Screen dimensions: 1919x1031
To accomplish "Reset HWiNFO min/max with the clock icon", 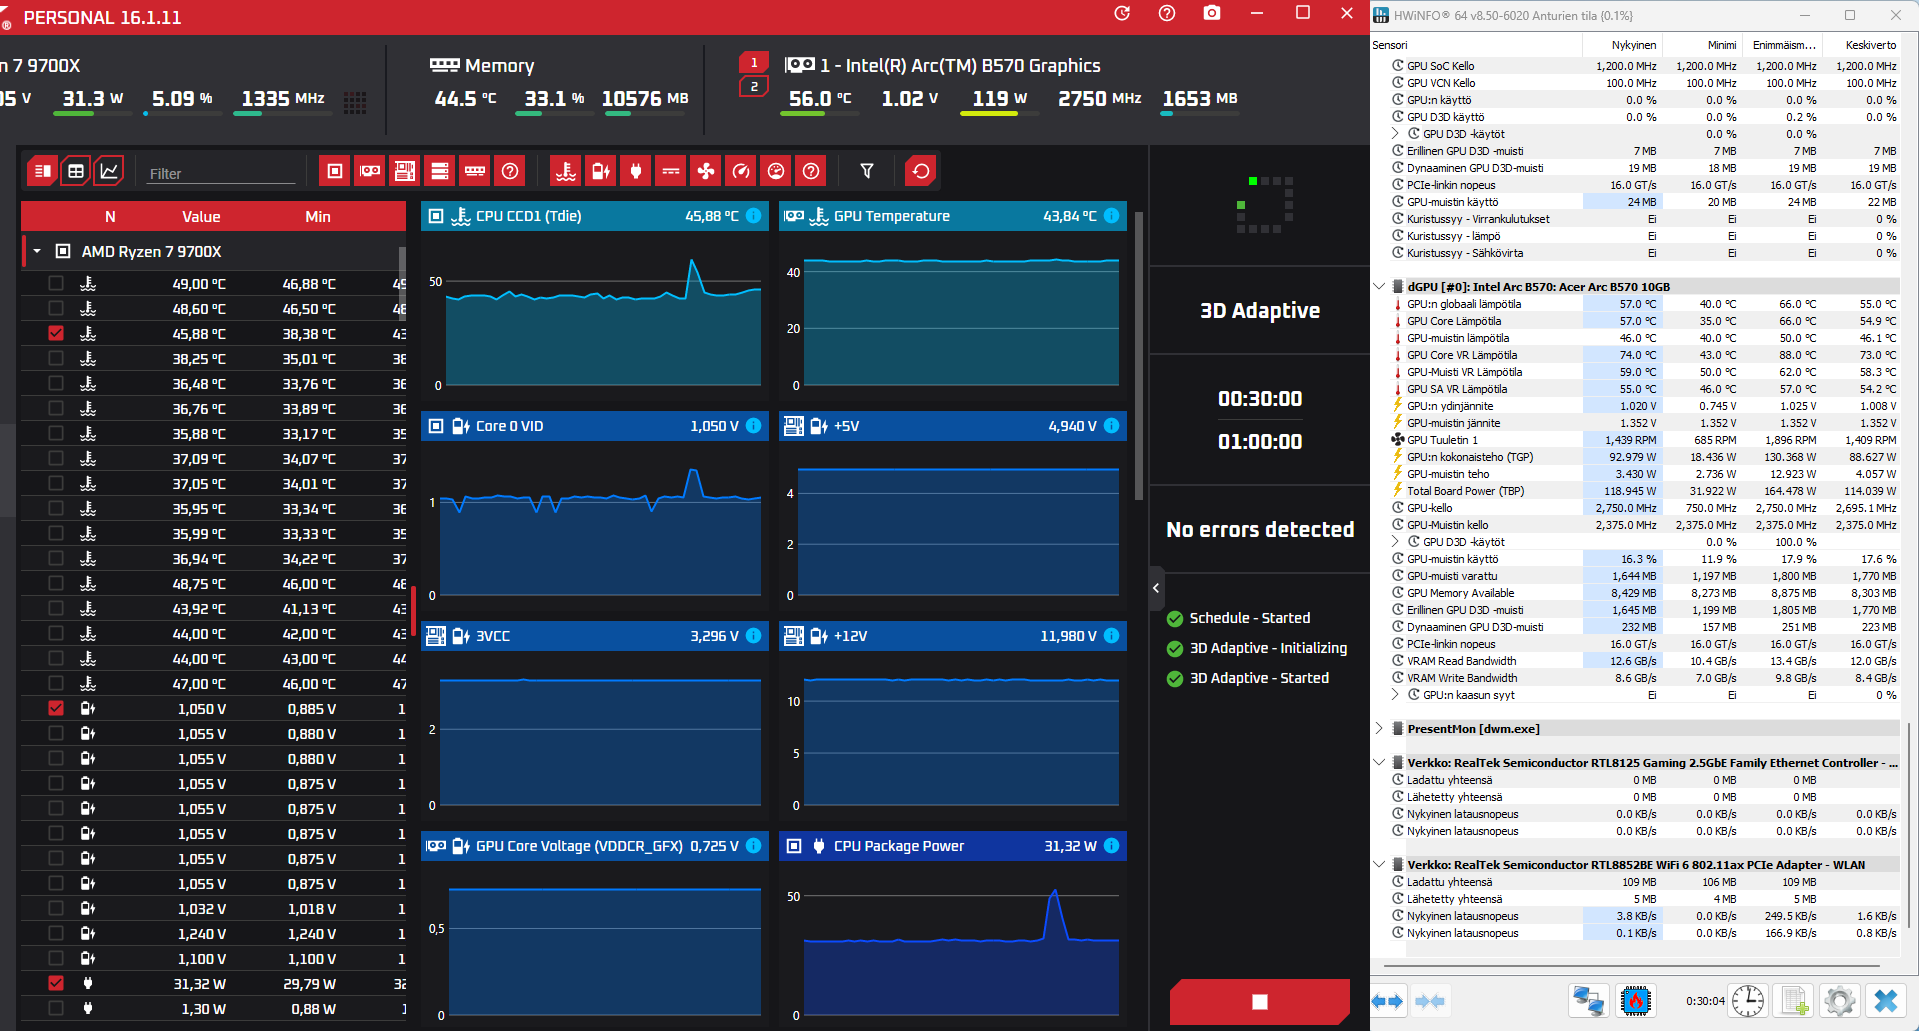I will point(1748,1001).
